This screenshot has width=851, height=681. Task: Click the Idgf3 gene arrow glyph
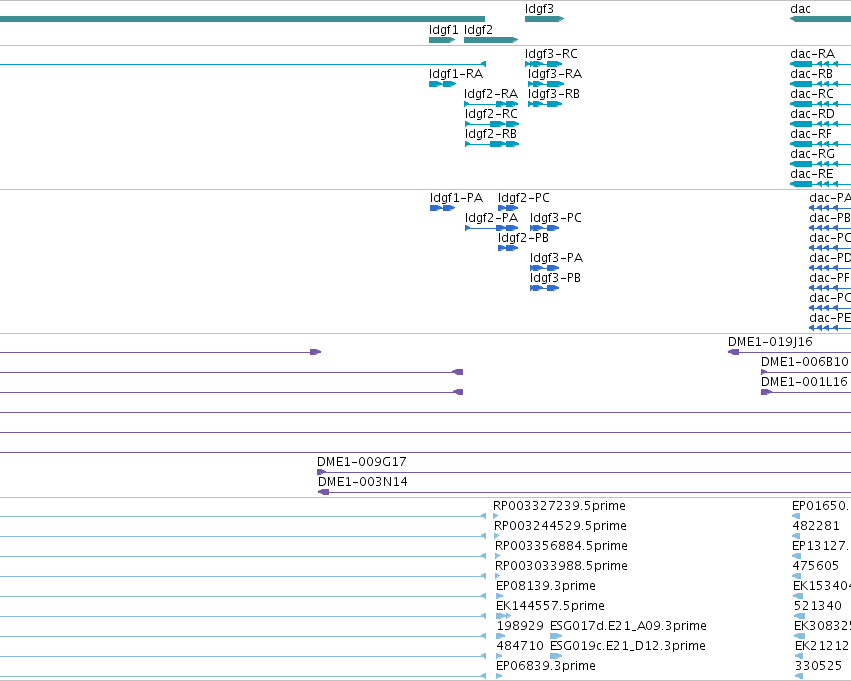(x=544, y=19)
